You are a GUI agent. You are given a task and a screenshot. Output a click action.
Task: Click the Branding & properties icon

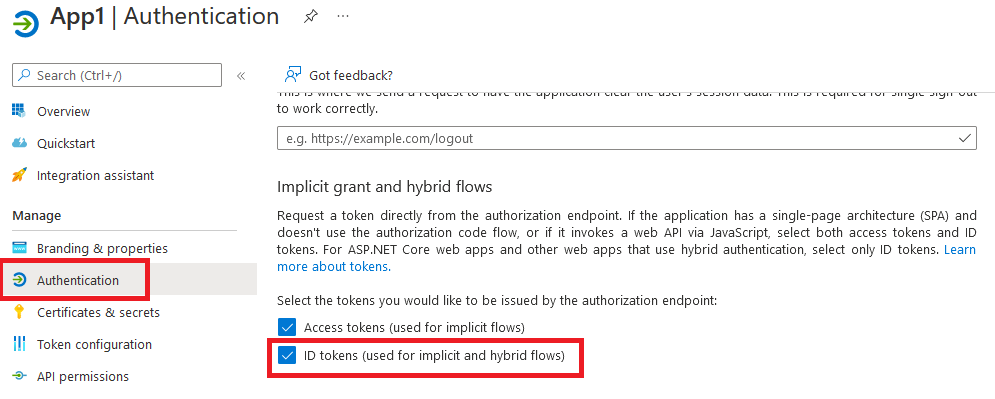coord(19,248)
